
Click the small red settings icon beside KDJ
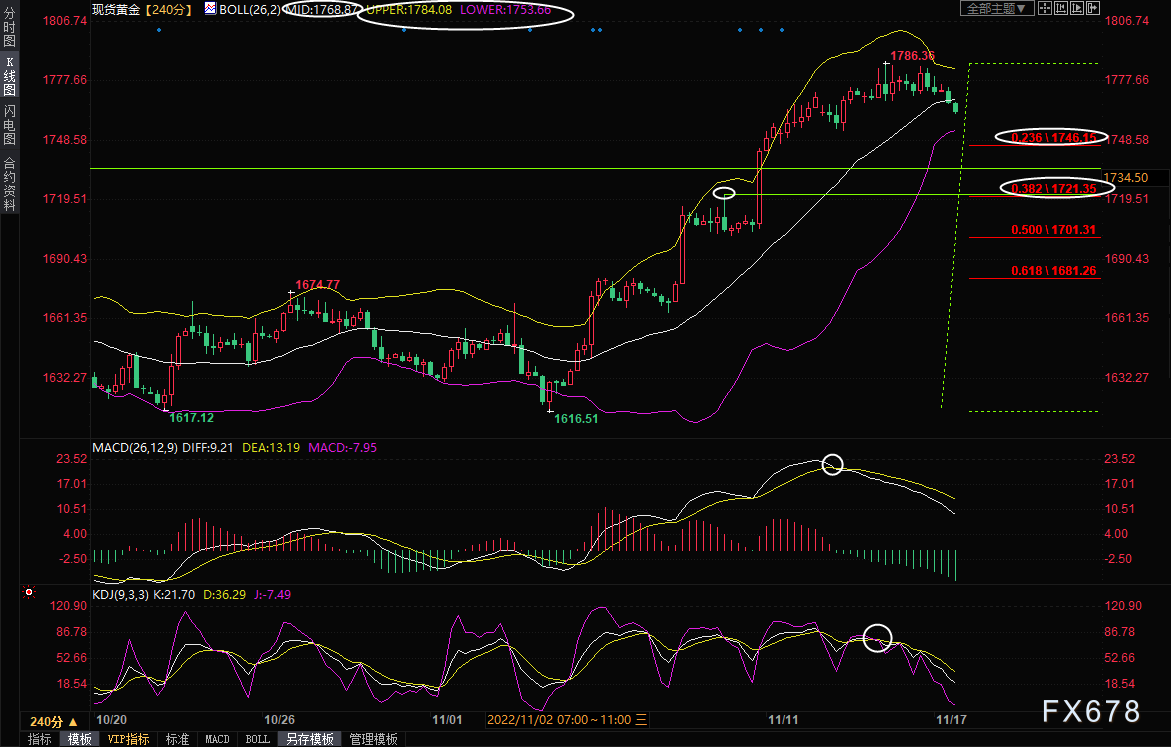tap(28, 593)
